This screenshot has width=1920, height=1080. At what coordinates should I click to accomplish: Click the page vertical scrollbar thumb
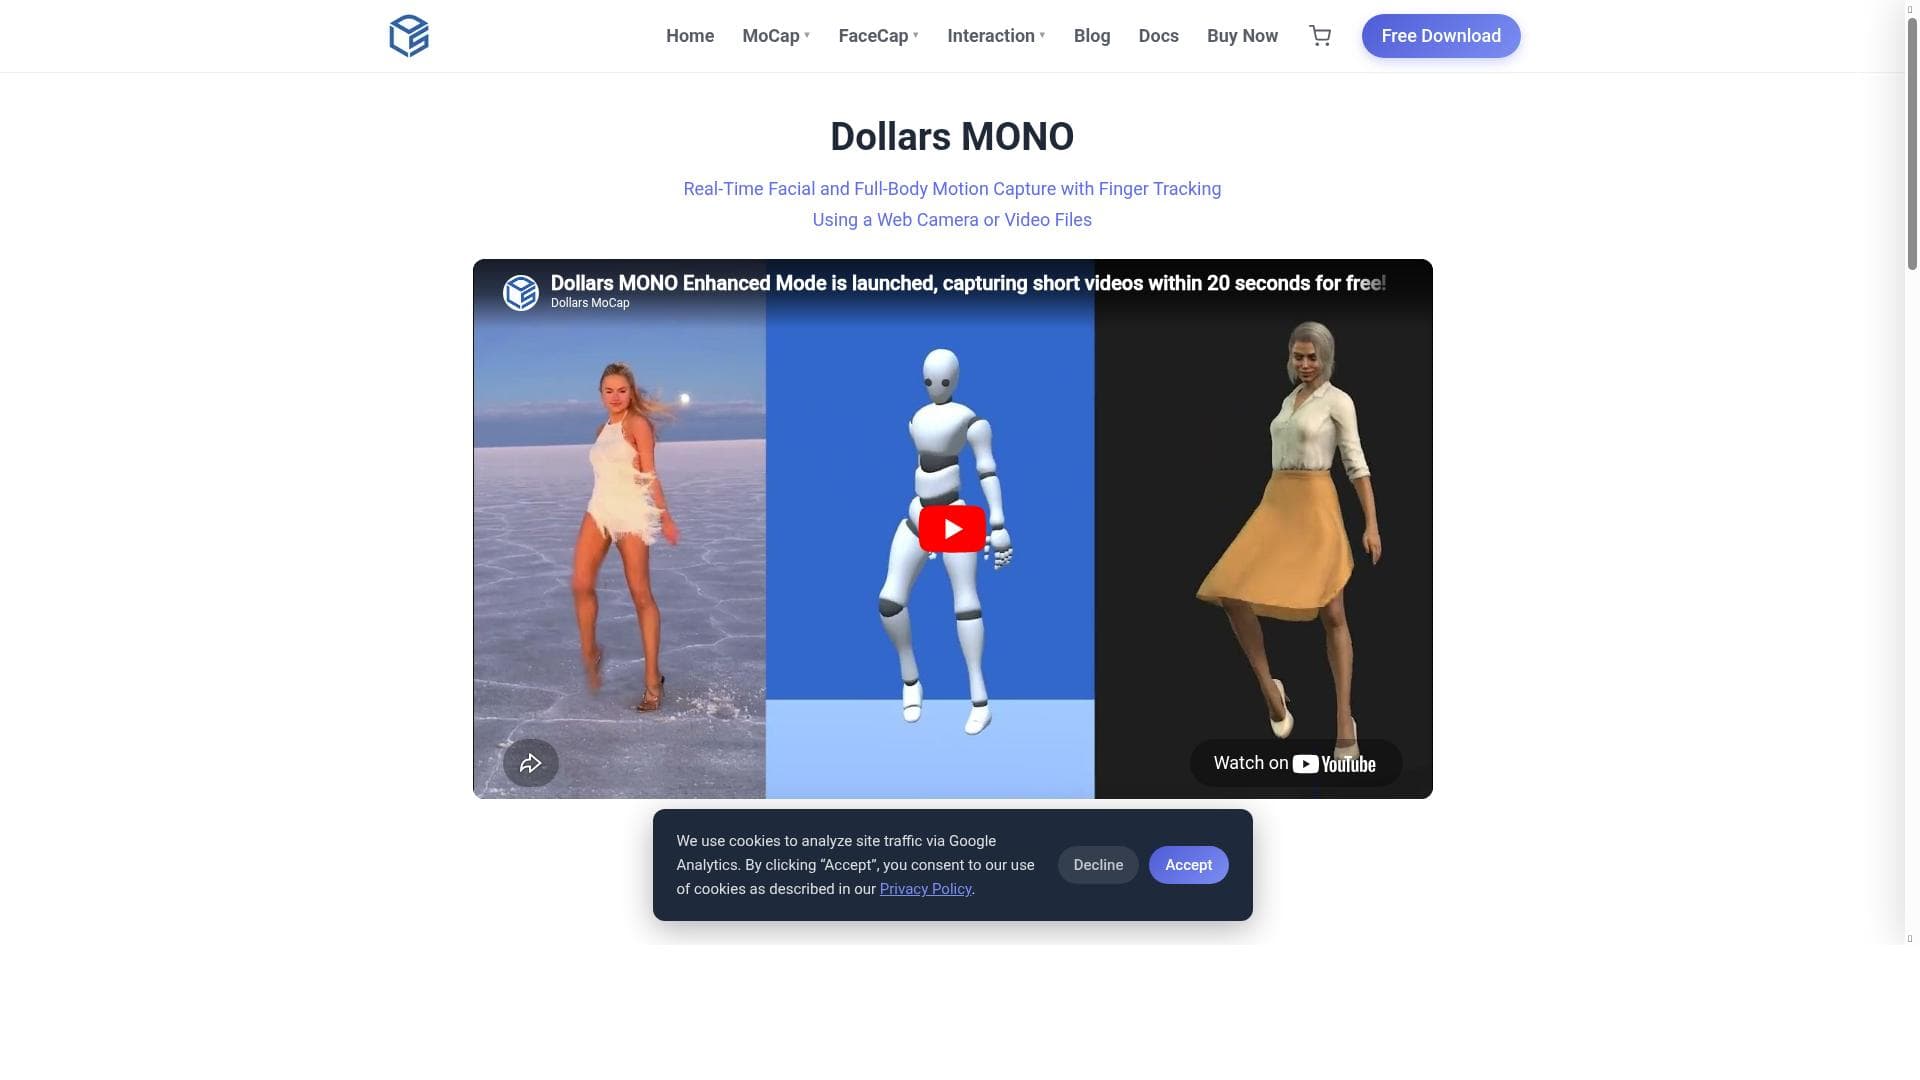(1912, 143)
